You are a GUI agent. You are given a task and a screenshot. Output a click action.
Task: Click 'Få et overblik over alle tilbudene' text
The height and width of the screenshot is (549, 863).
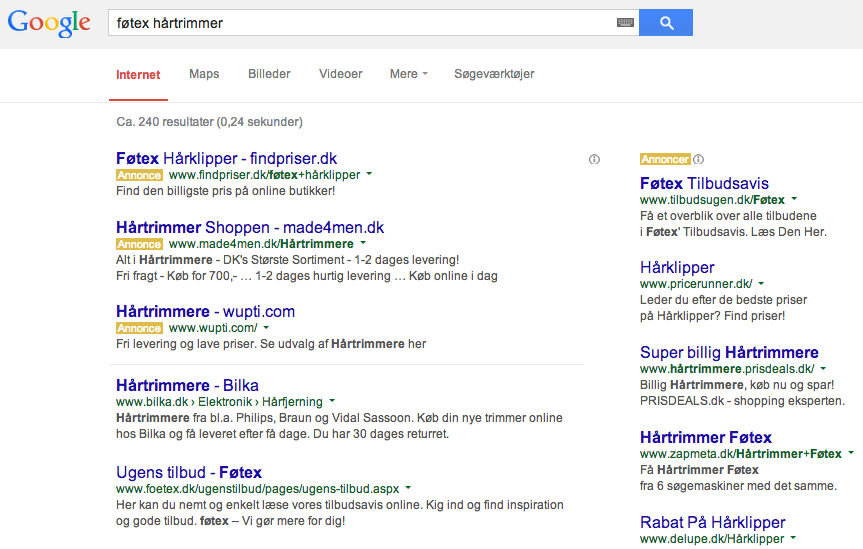[728, 216]
